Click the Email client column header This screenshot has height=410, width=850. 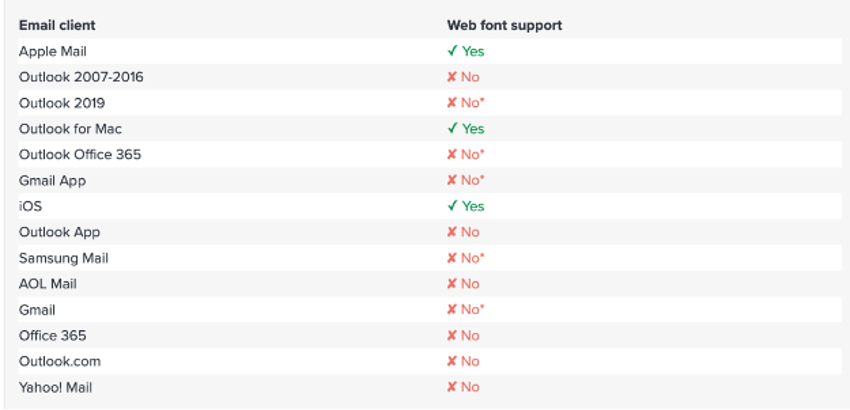tap(57, 25)
